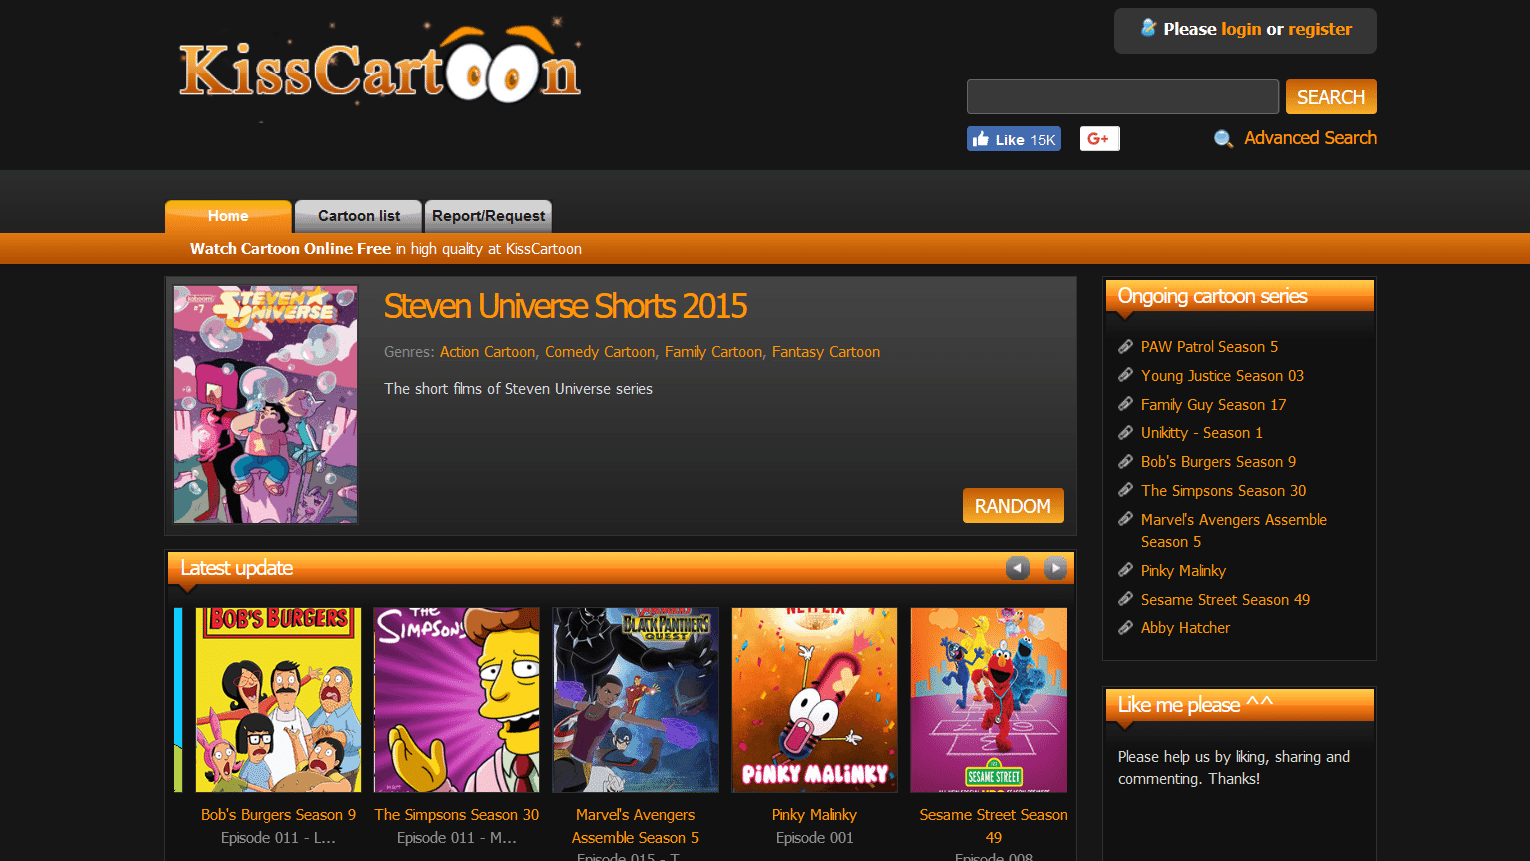Click the RANDOM button
This screenshot has width=1530, height=861.
tap(1013, 505)
